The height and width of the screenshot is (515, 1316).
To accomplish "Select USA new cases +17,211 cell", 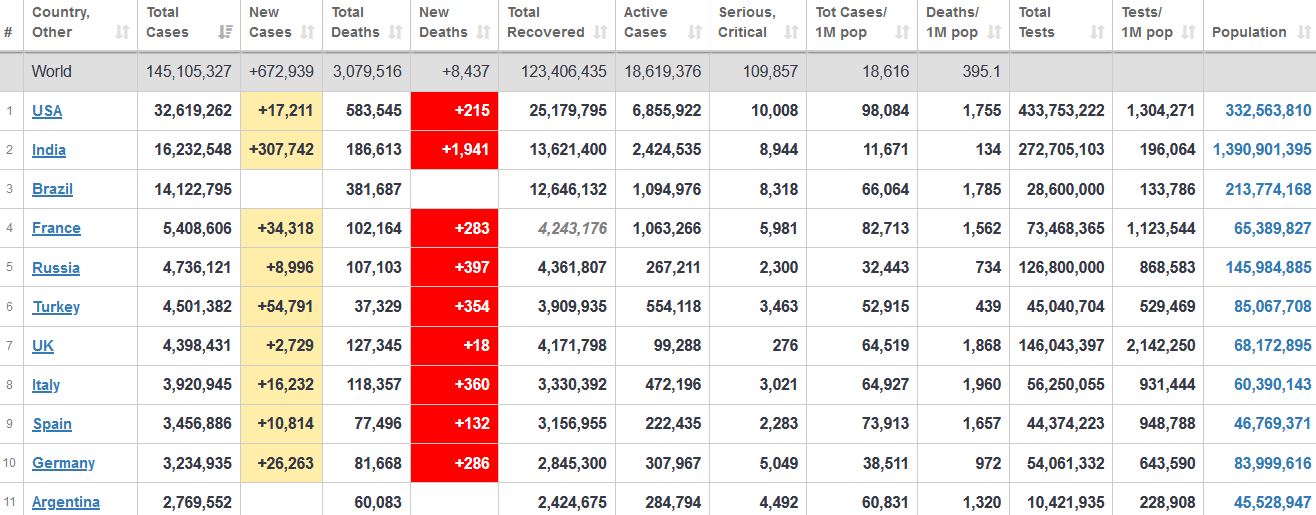I will tap(281, 111).
